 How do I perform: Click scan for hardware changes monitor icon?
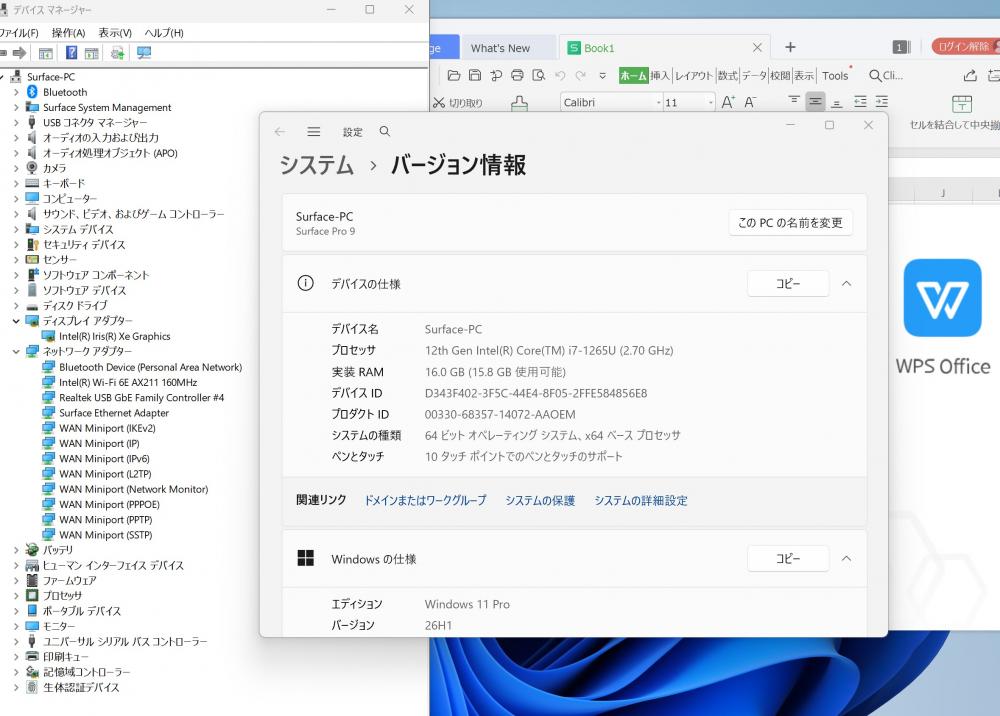coord(144,53)
